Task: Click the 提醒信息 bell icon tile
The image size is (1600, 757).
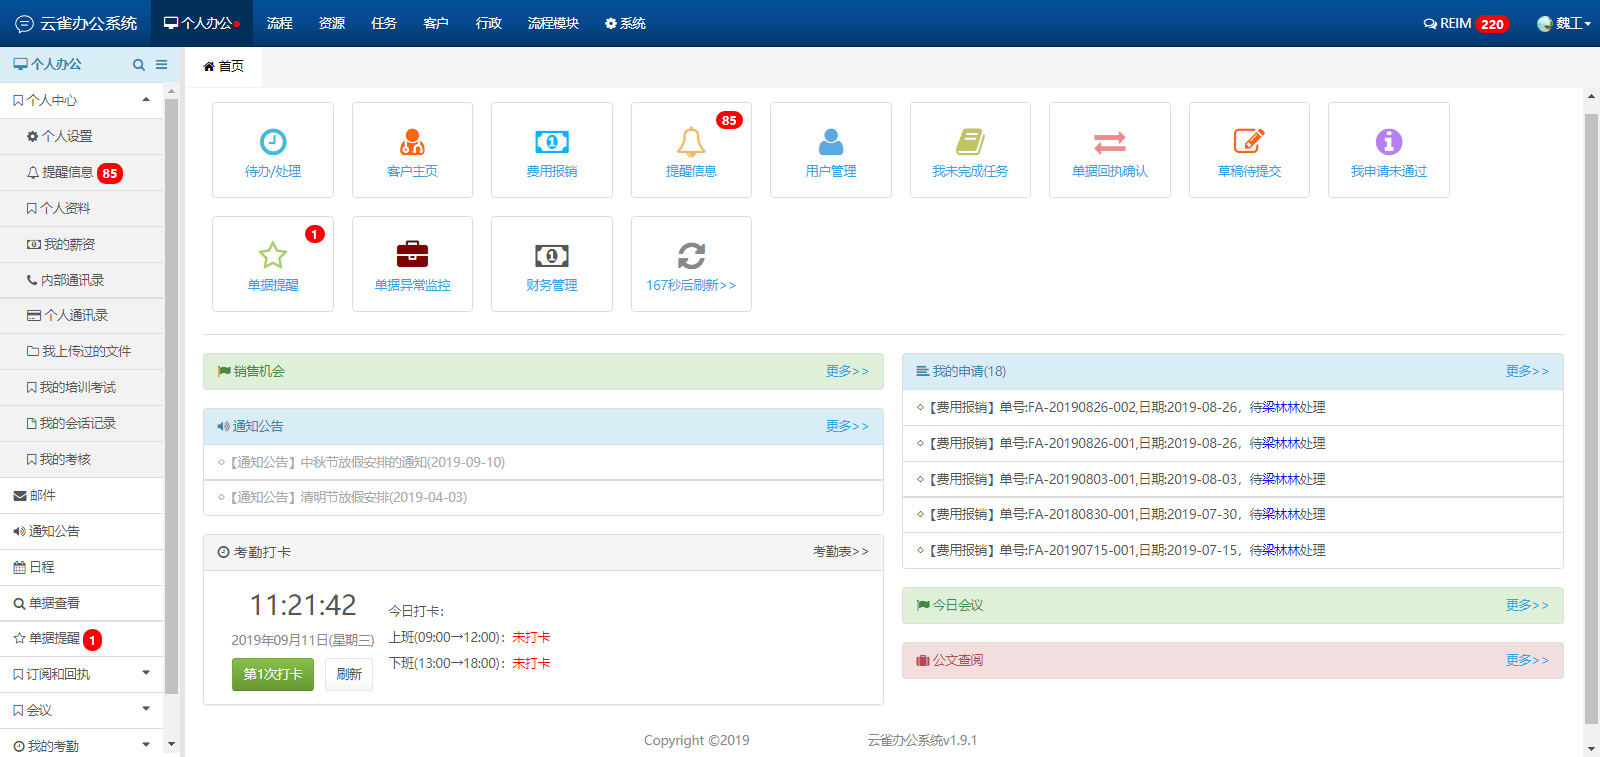Action: pos(691,150)
